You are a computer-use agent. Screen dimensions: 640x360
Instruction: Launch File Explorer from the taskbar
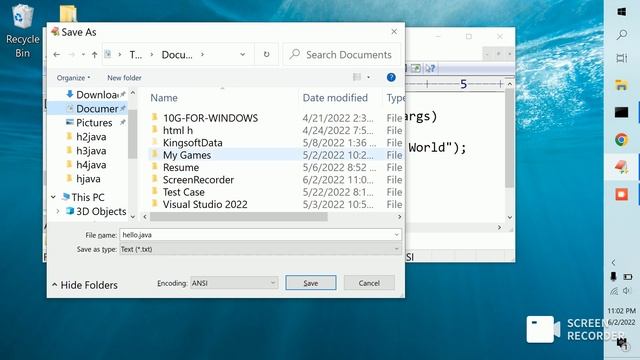(x=622, y=85)
